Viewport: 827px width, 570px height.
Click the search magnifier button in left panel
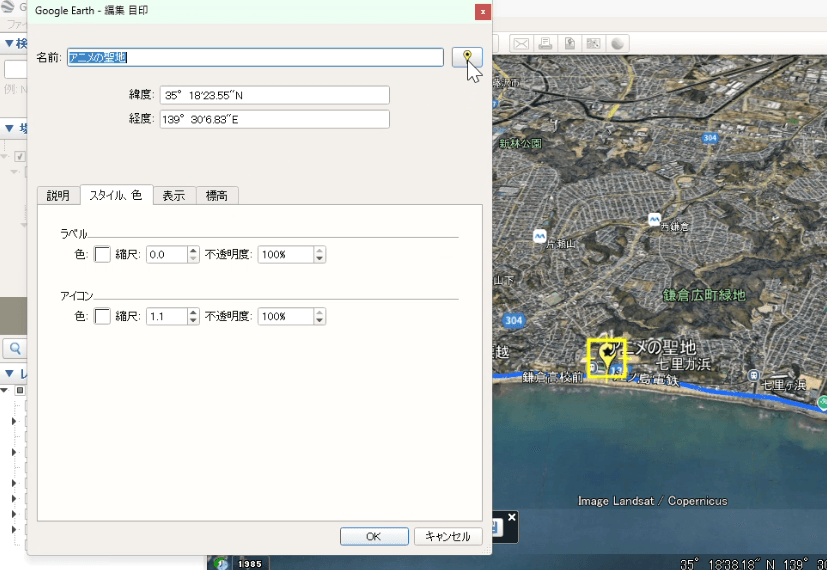coord(15,348)
